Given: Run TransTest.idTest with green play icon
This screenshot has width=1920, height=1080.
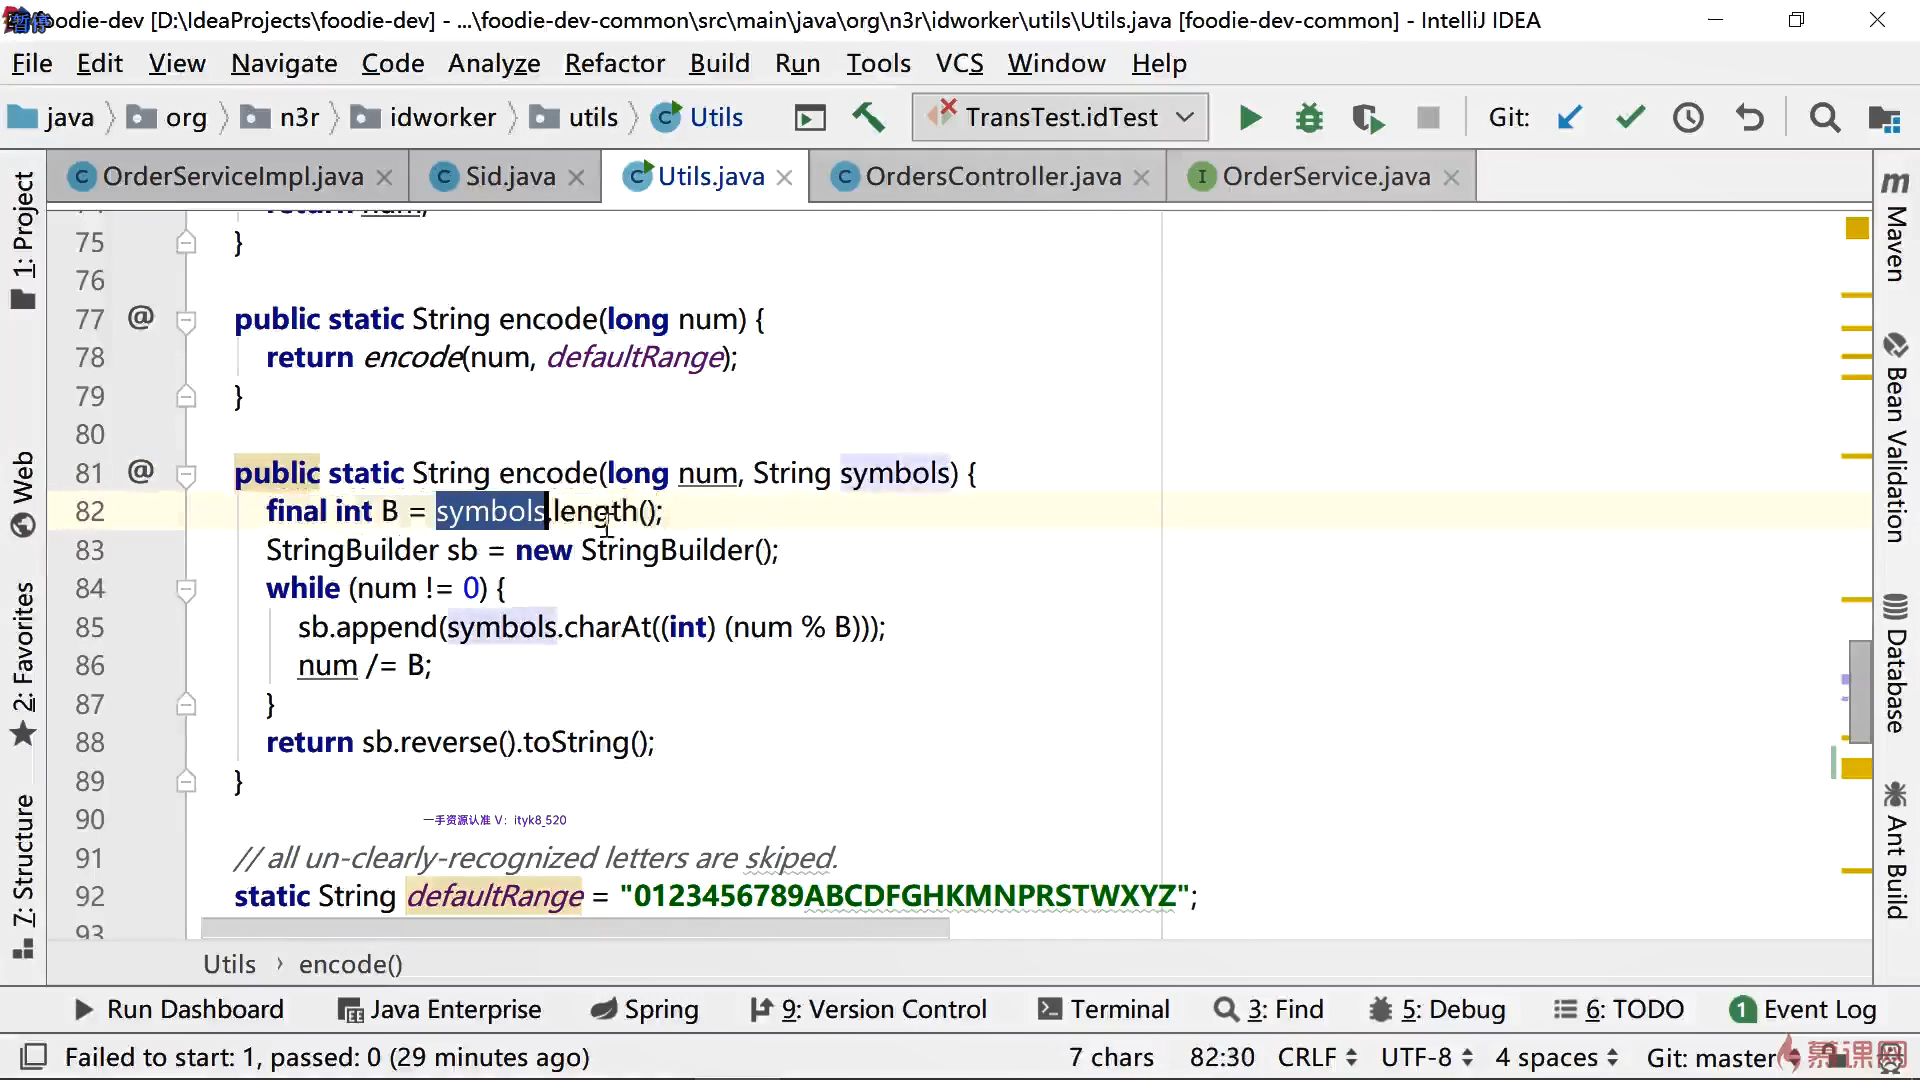Looking at the screenshot, I should (x=1250, y=118).
